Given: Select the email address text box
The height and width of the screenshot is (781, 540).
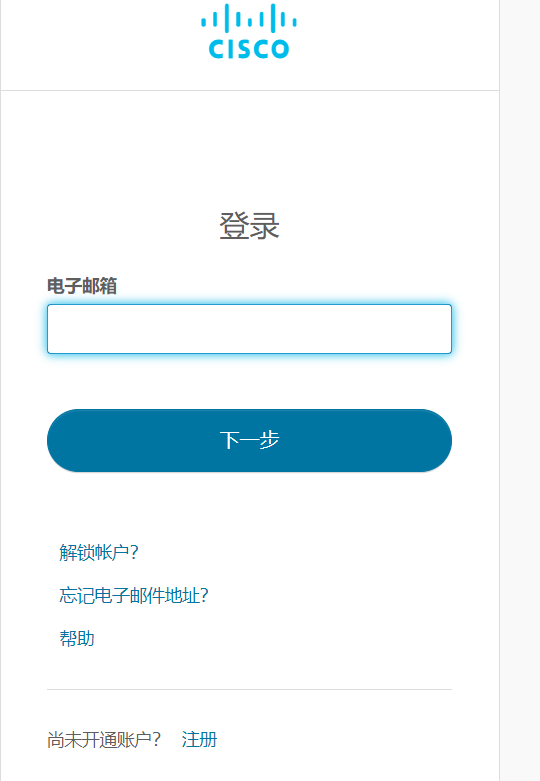Looking at the screenshot, I should click(249, 329).
